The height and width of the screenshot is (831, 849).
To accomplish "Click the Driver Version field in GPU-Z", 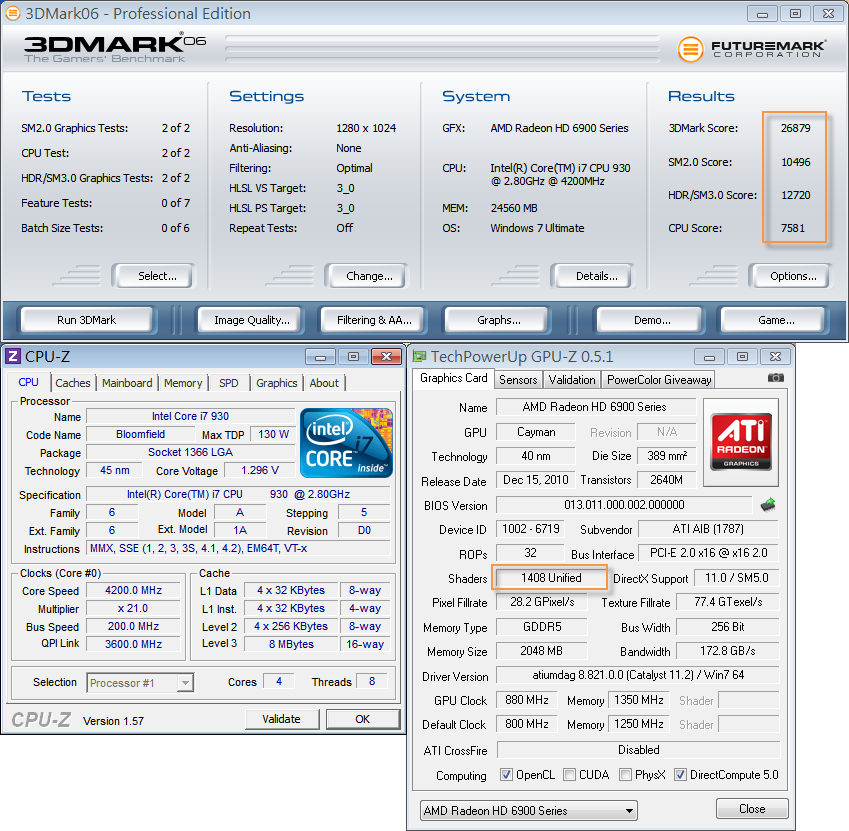I will pyautogui.click(x=638, y=675).
